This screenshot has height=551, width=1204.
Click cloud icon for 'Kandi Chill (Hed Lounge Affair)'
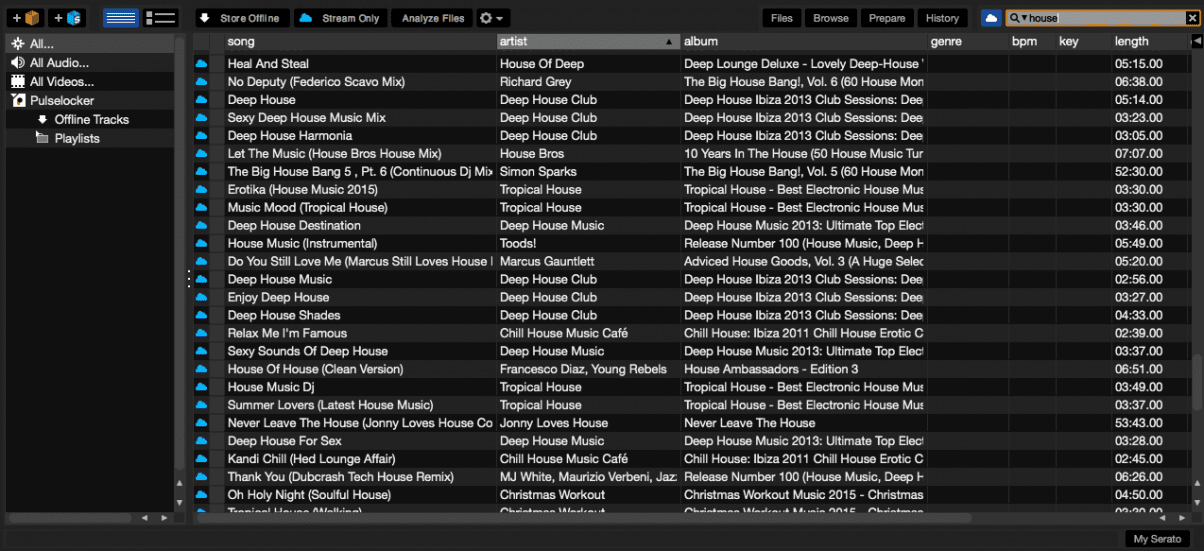[x=201, y=460]
